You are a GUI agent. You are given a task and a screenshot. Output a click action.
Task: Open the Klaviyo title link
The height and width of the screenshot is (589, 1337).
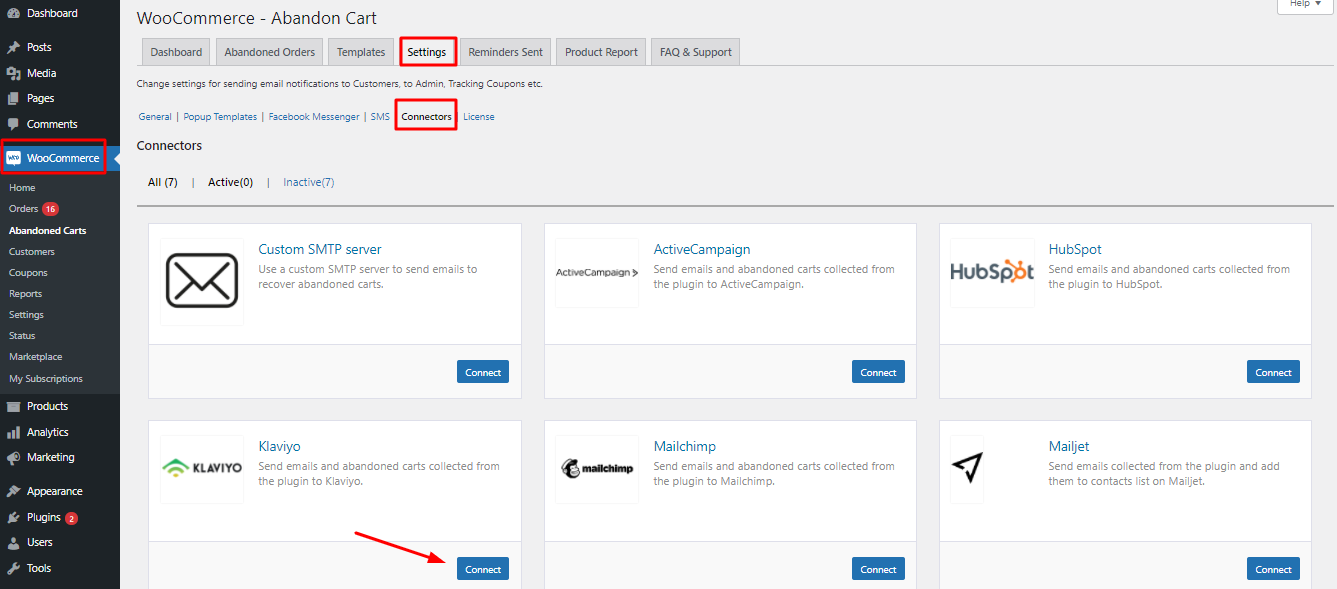279,446
